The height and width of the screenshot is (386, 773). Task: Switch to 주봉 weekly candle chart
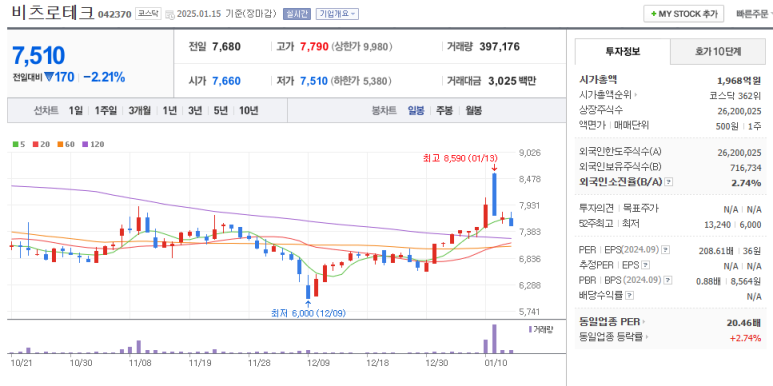pyautogui.click(x=444, y=110)
